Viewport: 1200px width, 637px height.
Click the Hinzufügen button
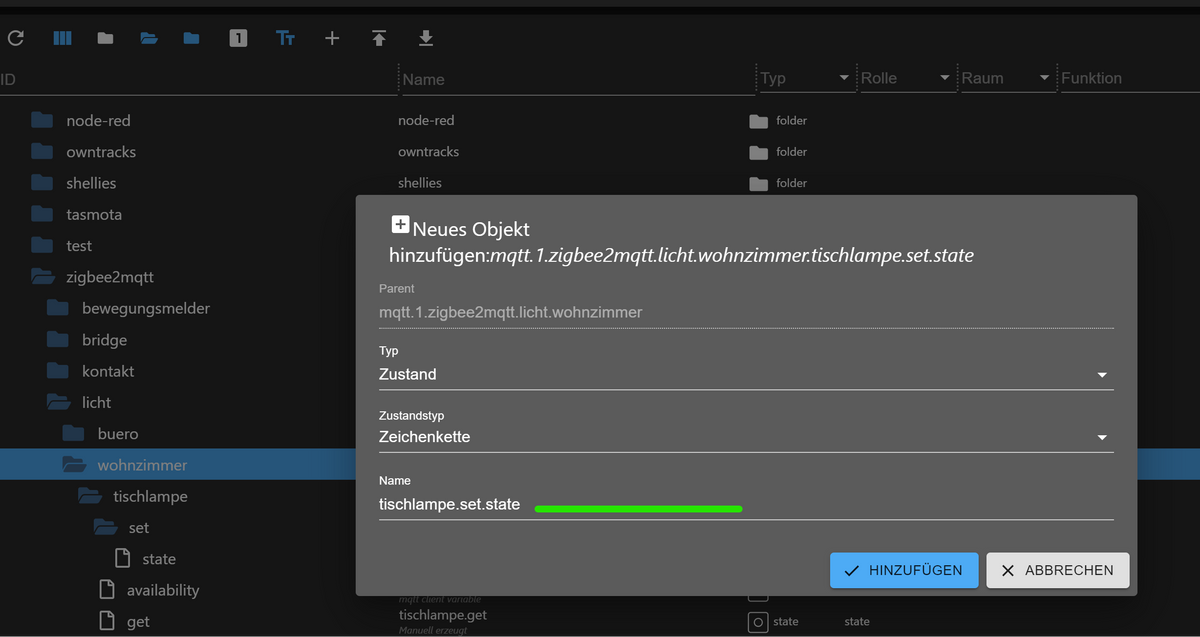tap(904, 570)
